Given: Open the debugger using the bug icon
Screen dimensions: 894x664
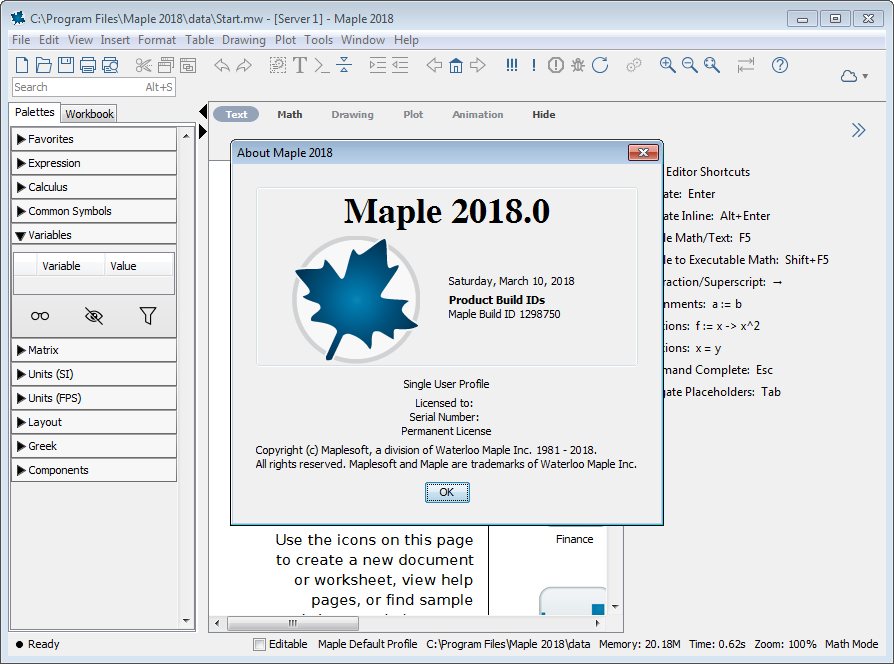Looking at the screenshot, I should [578, 65].
